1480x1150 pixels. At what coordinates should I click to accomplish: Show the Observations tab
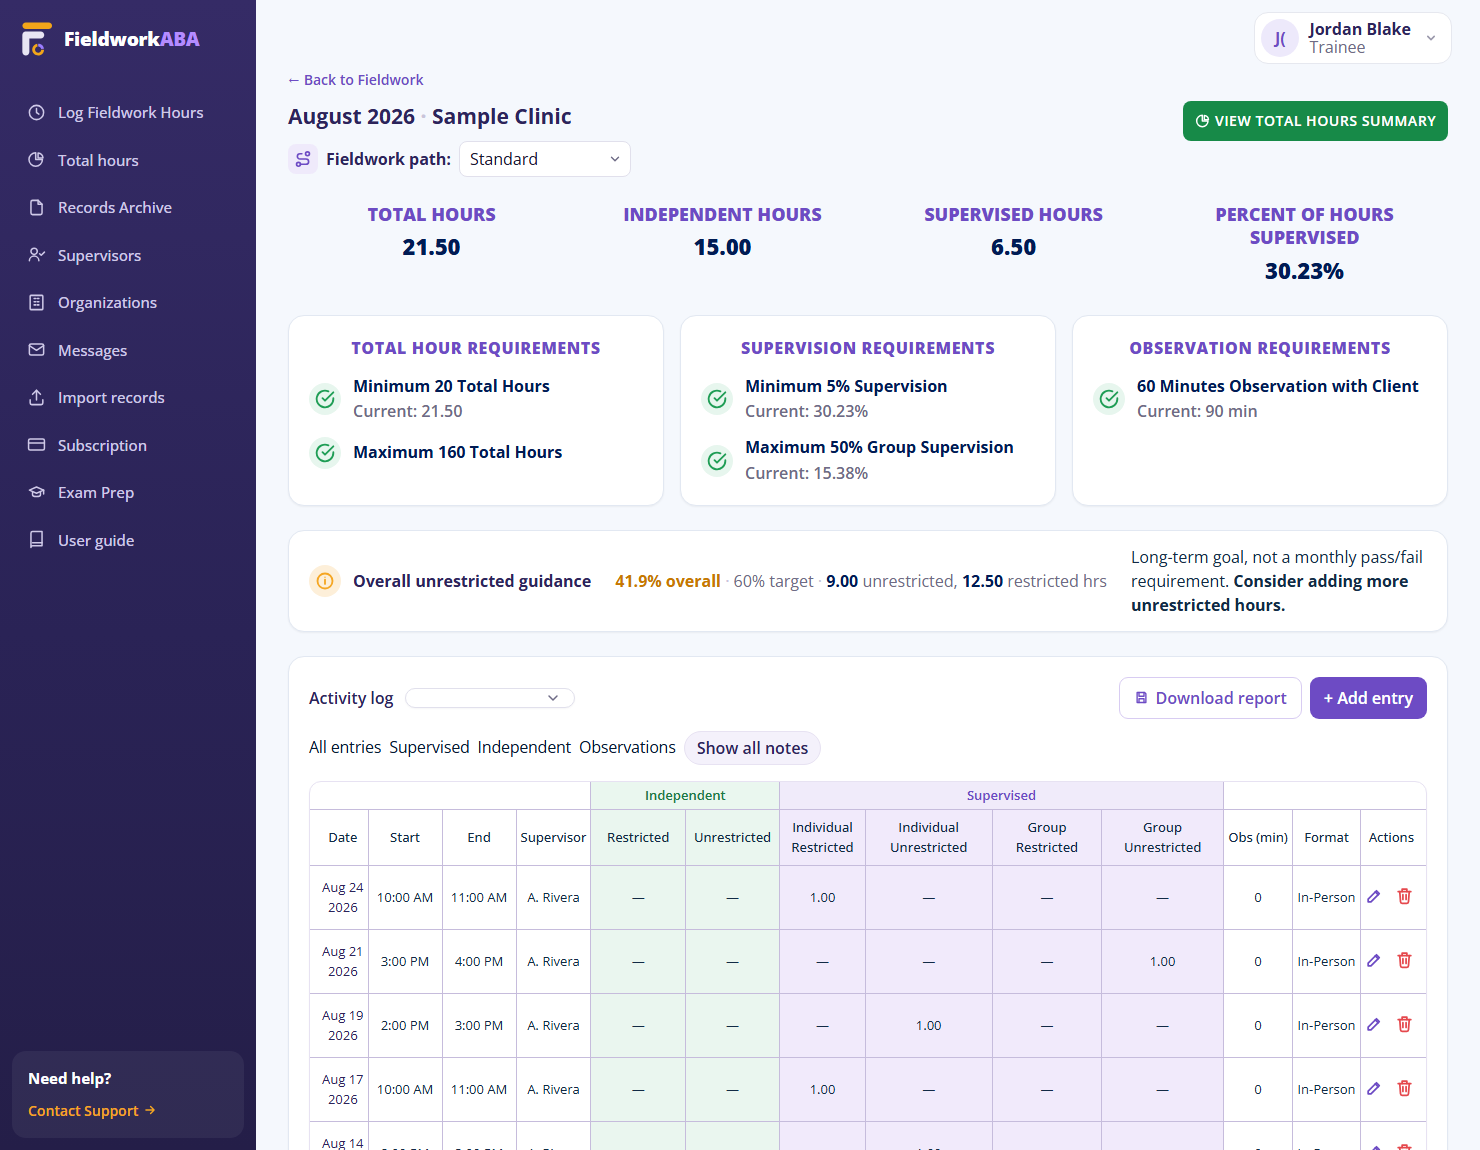(x=627, y=747)
